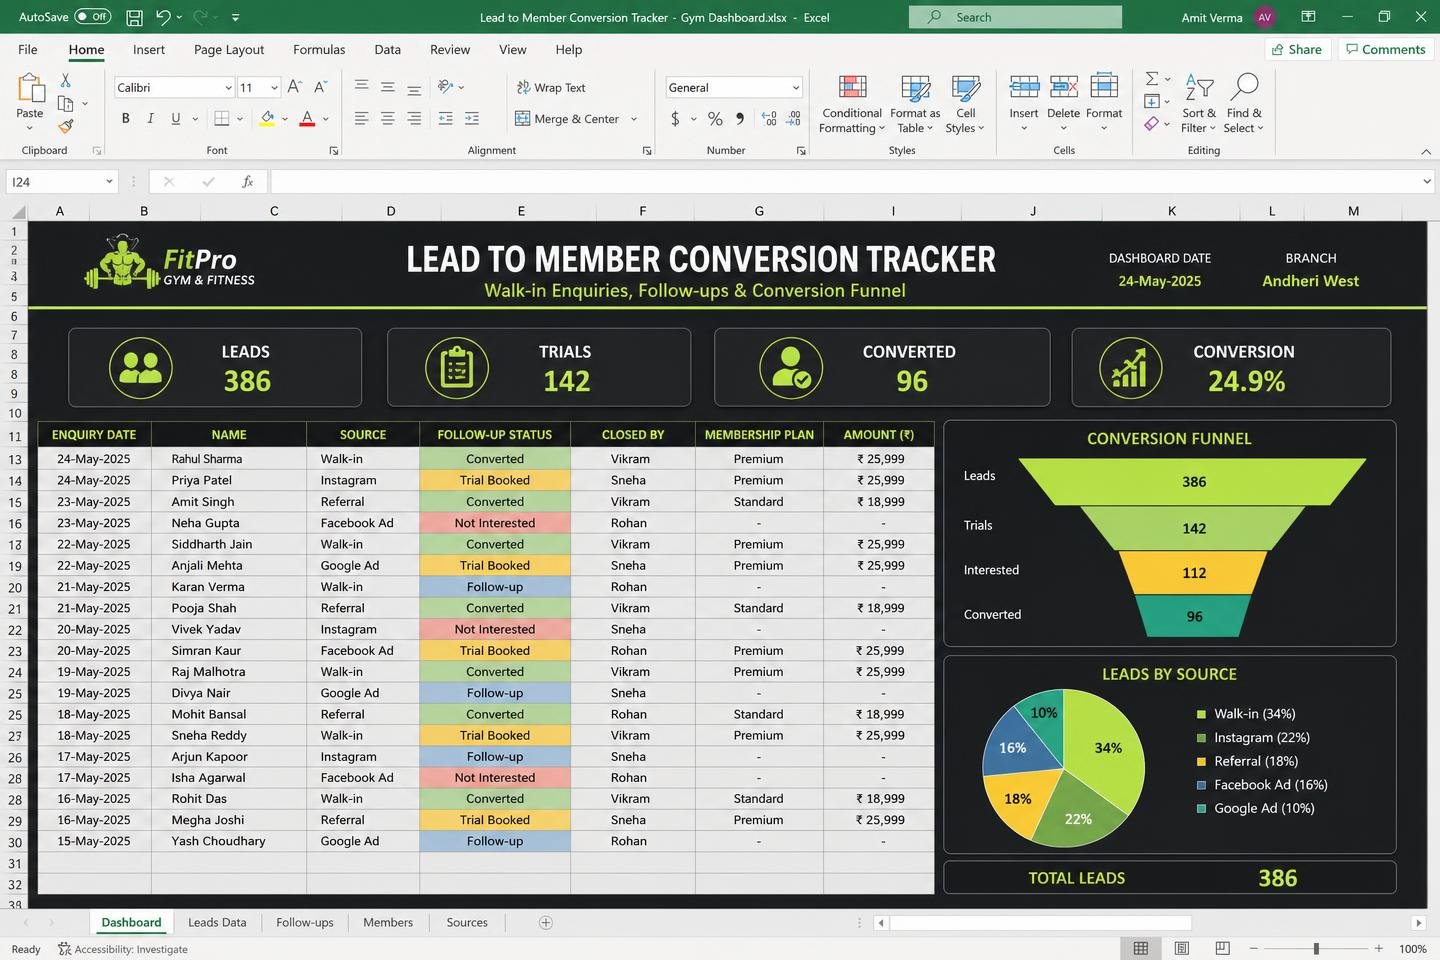Apply the red font color
1440x960 pixels.
[x=307, y=118]
